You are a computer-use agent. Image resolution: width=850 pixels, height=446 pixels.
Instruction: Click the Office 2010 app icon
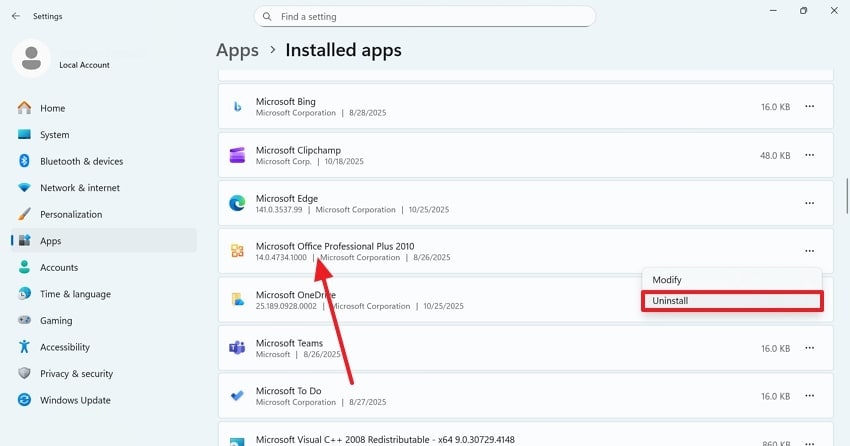click(237, 251)
